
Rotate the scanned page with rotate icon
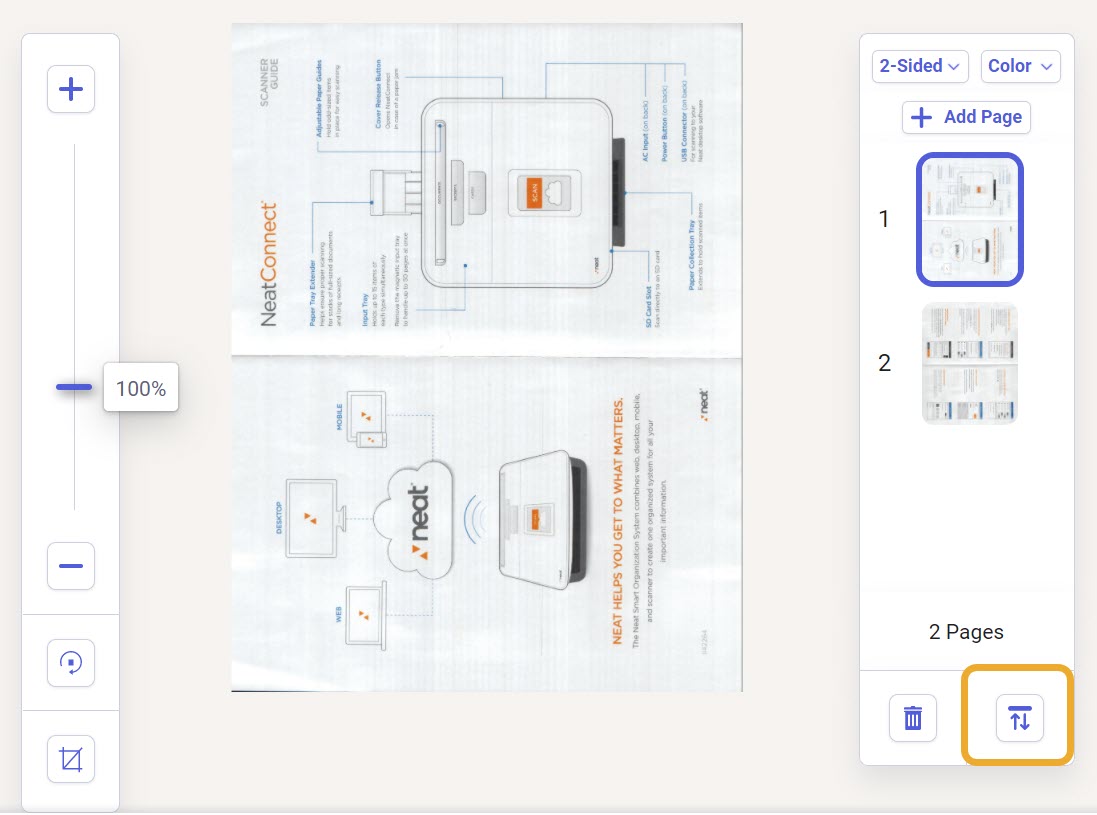tap(71, 662)
